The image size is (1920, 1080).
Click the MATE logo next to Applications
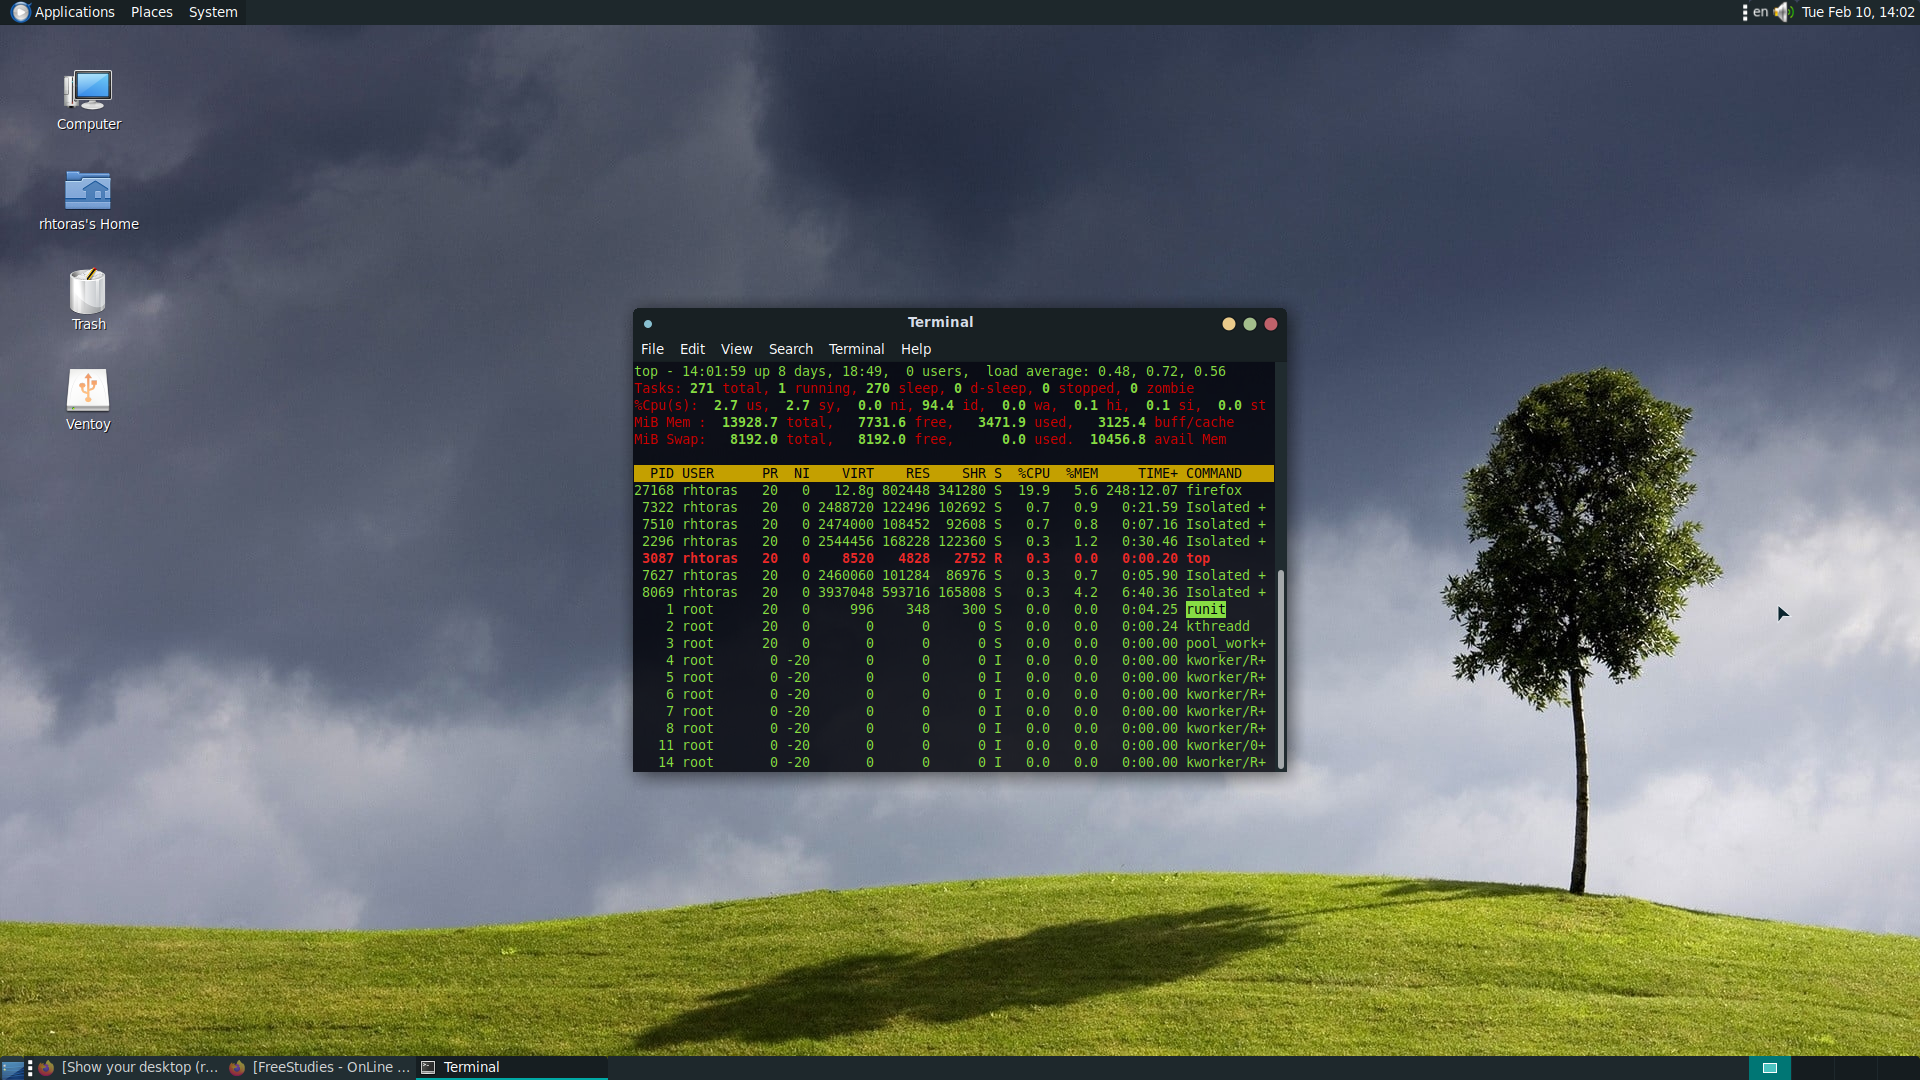point(20,12)
